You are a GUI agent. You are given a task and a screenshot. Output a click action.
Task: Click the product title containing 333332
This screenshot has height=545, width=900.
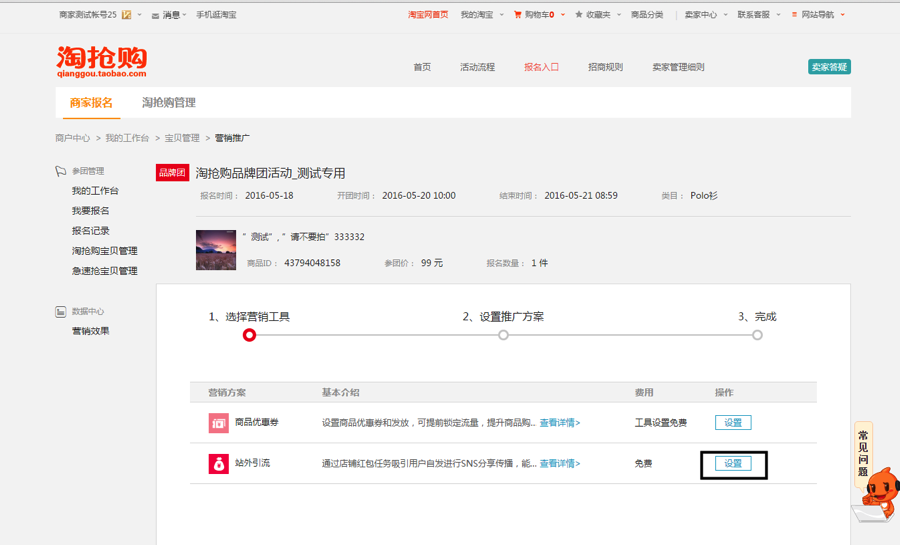(x=303, y=237)
